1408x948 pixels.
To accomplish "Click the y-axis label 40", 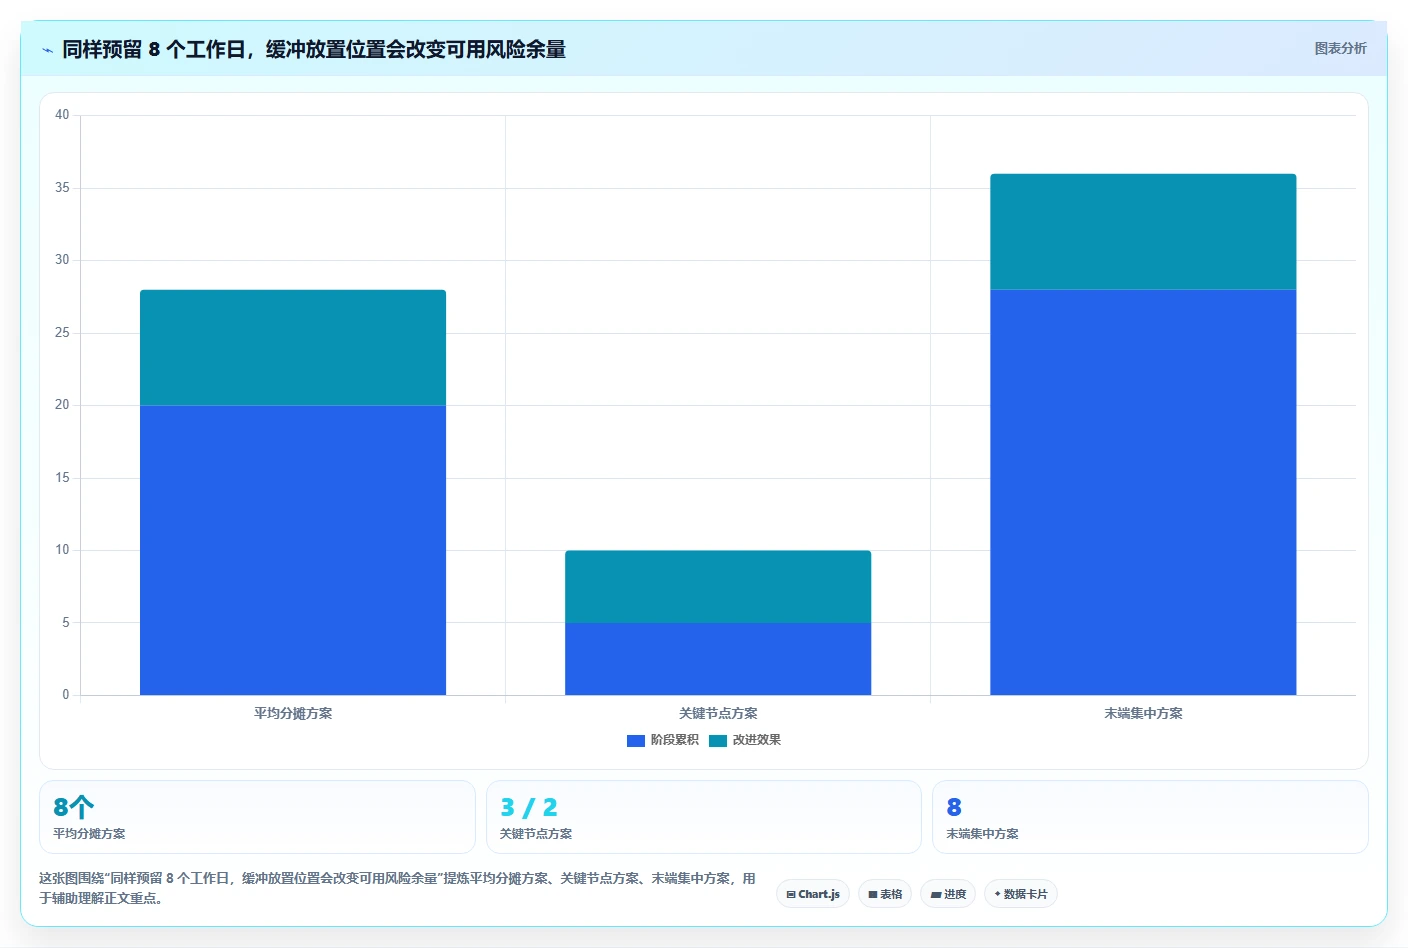I will 62,115.
